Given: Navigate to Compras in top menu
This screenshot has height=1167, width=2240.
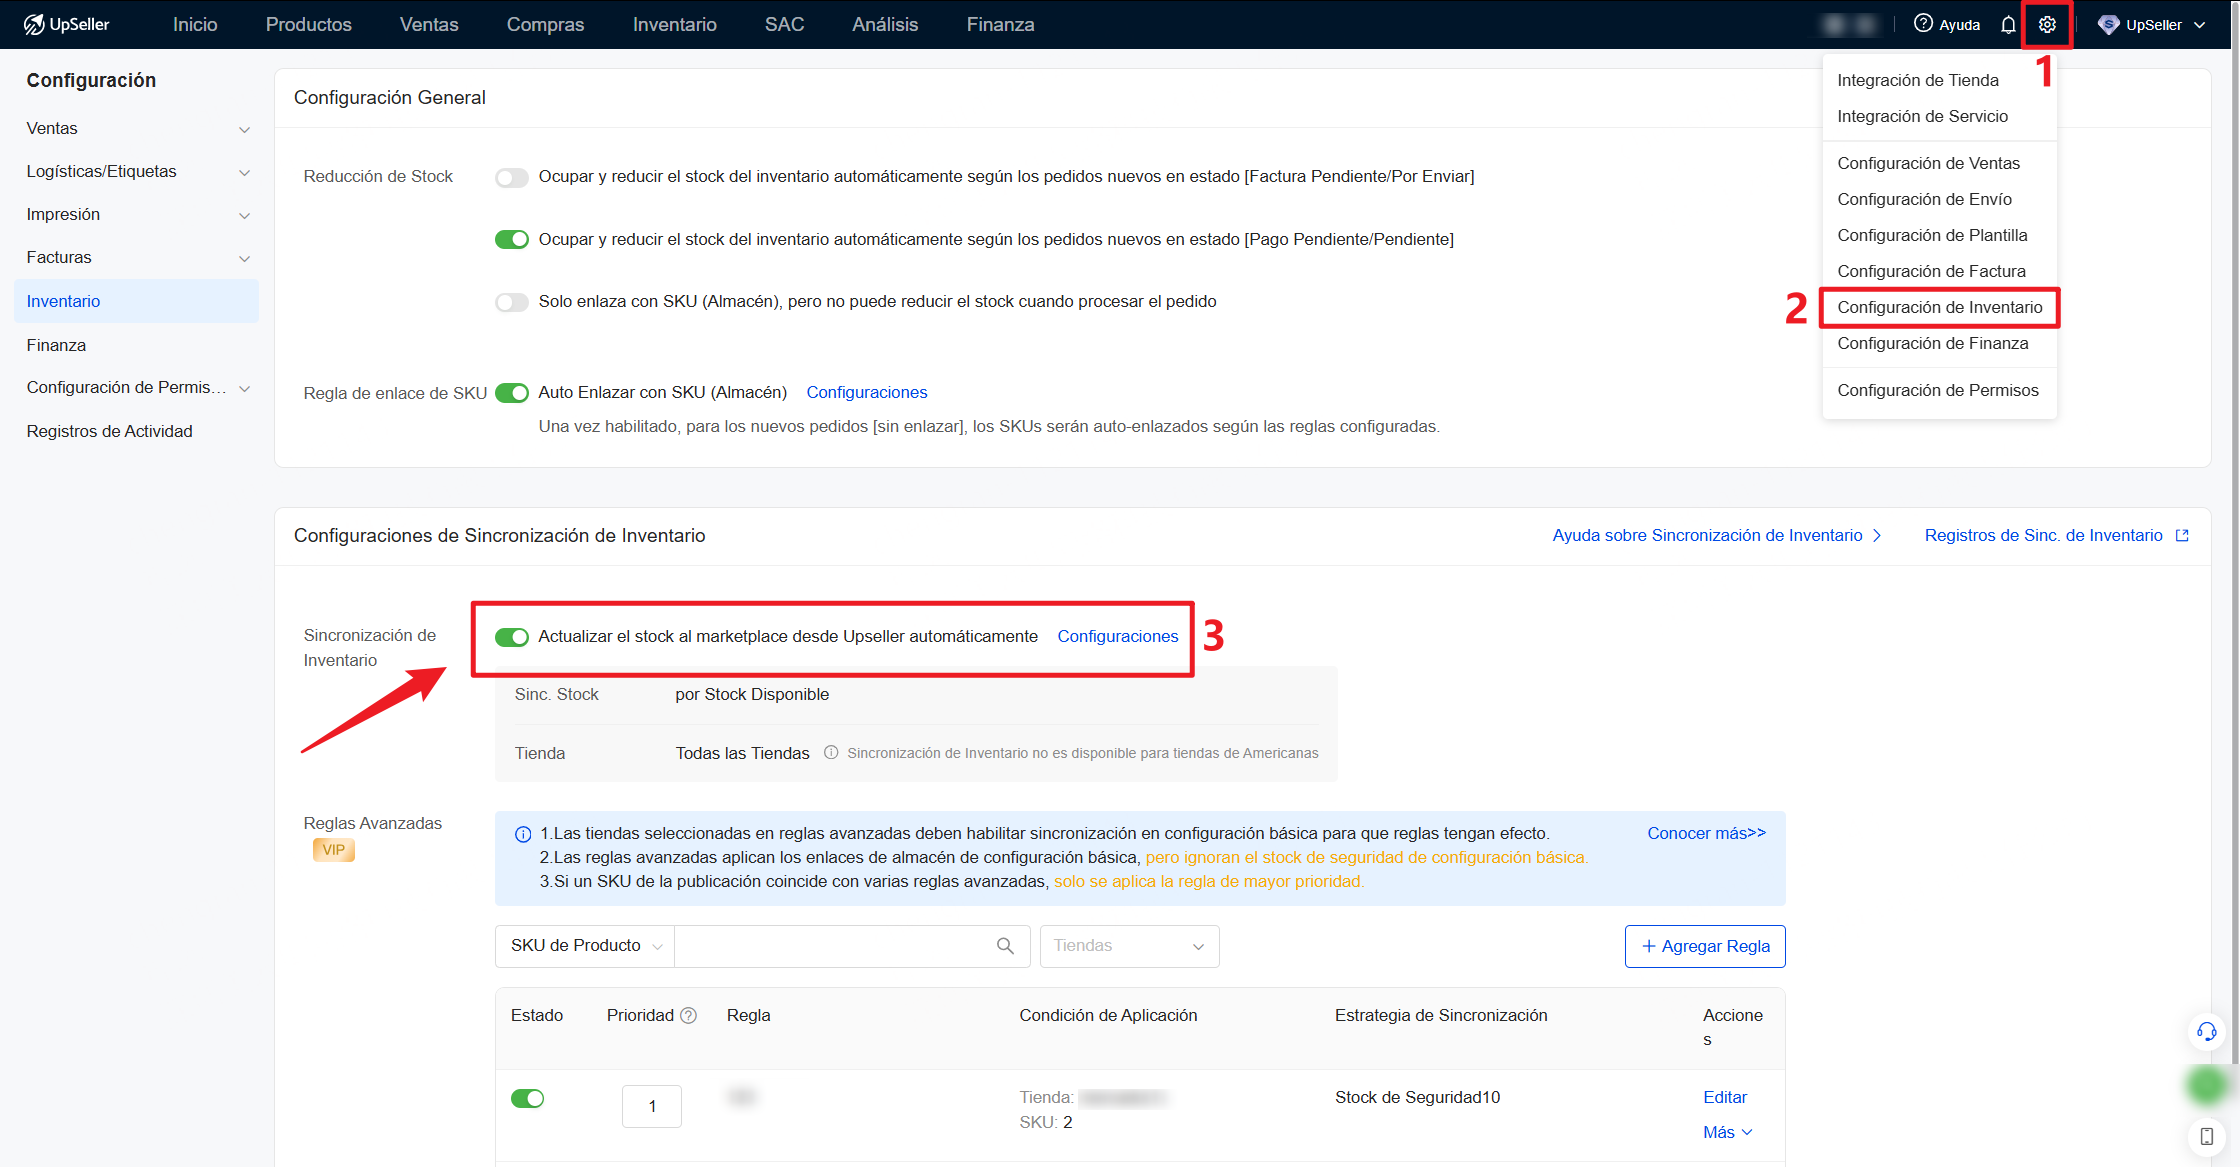Looking at the screenshot, I should coord(545,24).
